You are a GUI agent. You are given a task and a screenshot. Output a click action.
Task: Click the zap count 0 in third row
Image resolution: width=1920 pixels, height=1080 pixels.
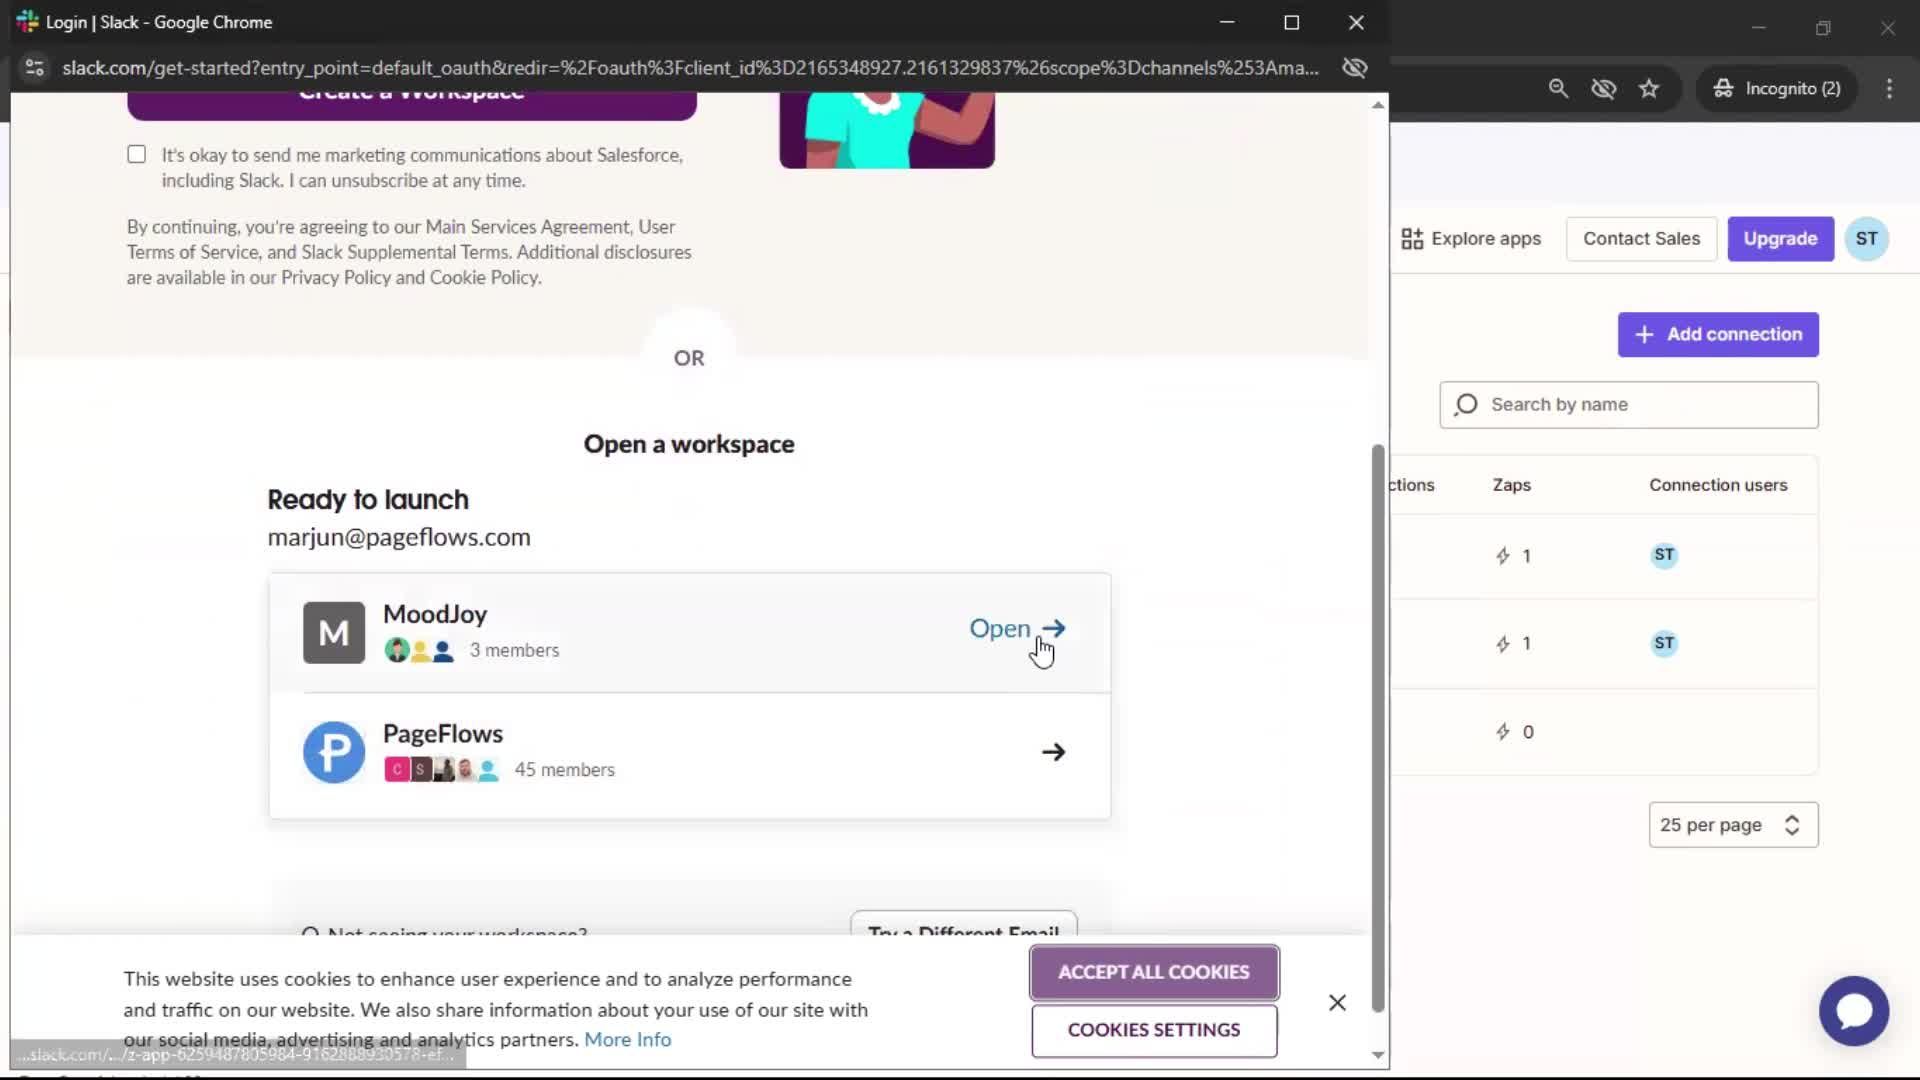[x=1515, y=732]
